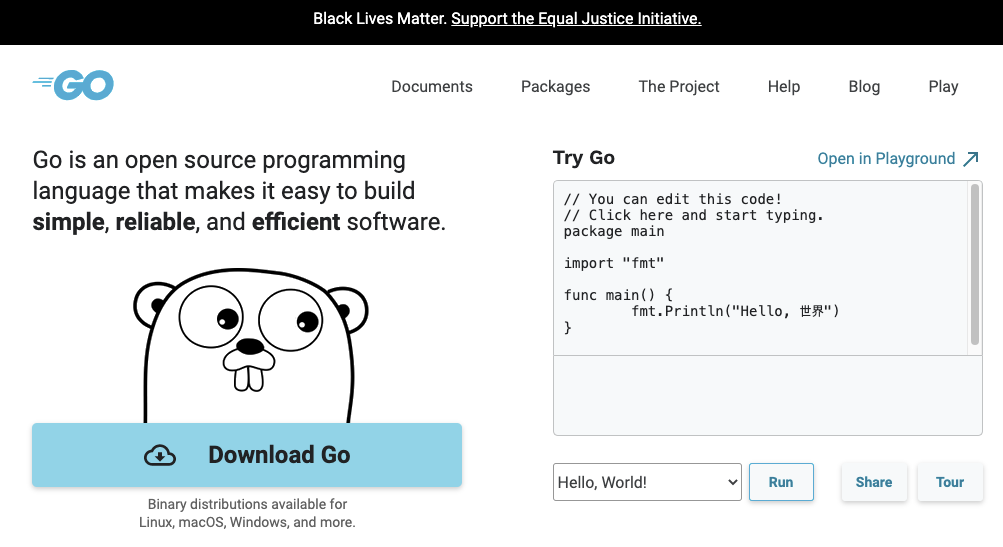Click the 'Binary distributions available for' caption
This screenshot has height=547, width=1003.
coord(248,504)
